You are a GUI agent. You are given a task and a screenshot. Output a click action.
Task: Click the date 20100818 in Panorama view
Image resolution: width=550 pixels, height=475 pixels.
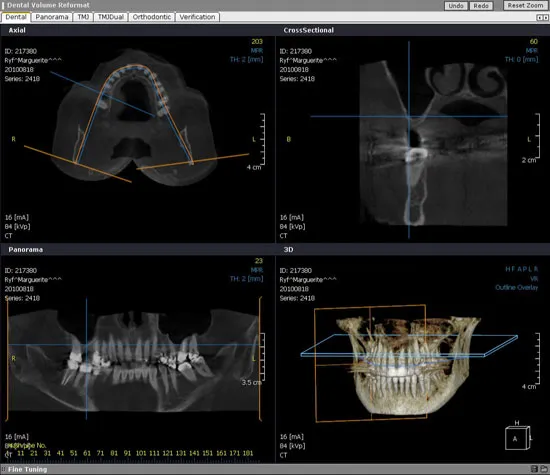pyautogui.click(x=19, y=289)
